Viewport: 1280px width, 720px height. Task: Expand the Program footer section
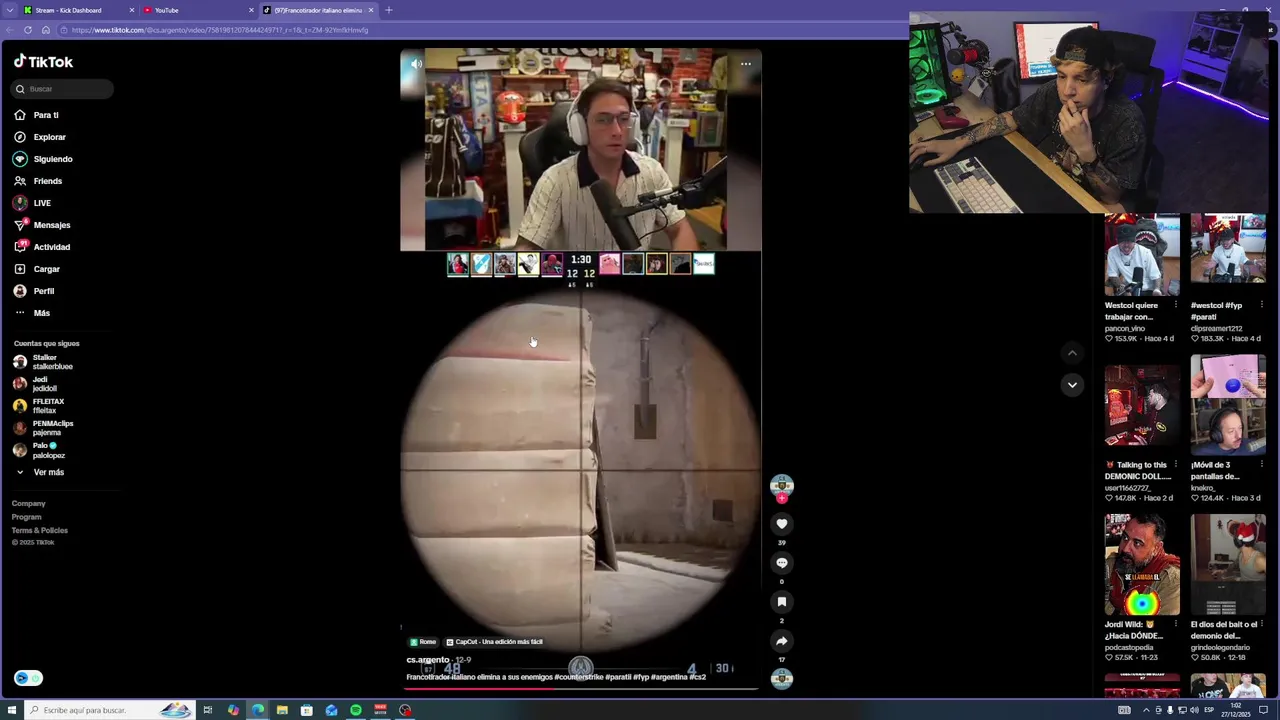click(x=26, y=517)
